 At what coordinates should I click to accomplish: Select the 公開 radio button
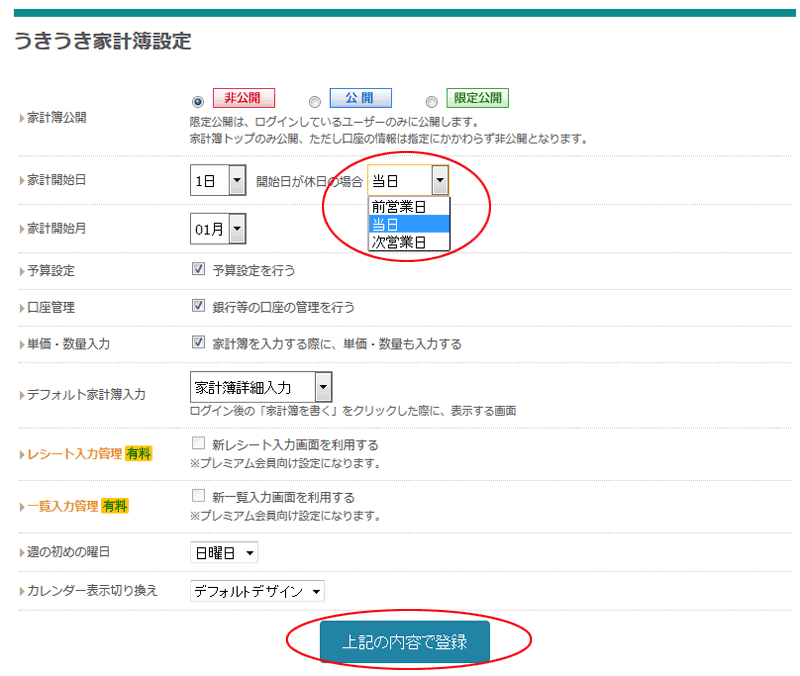[x=315, y=102]
